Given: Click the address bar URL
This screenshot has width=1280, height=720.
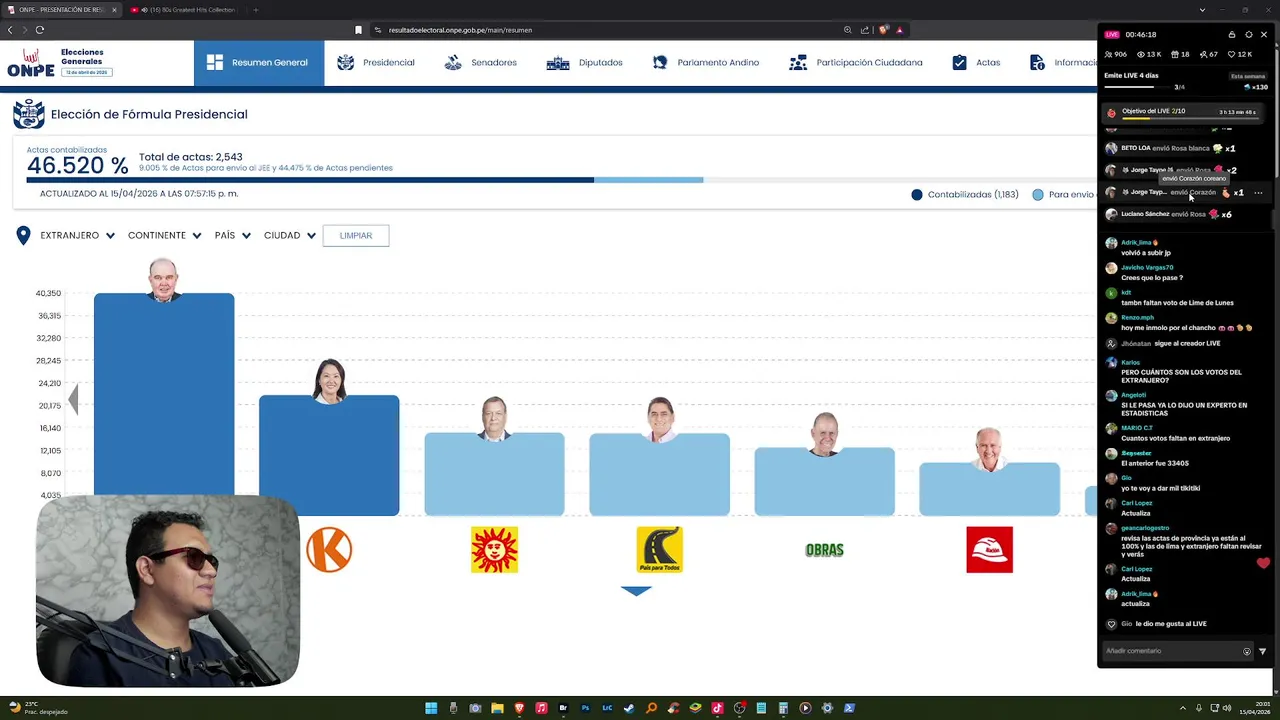Looking at the screenshot, I should pyautogui.click(x=460, y=30).
